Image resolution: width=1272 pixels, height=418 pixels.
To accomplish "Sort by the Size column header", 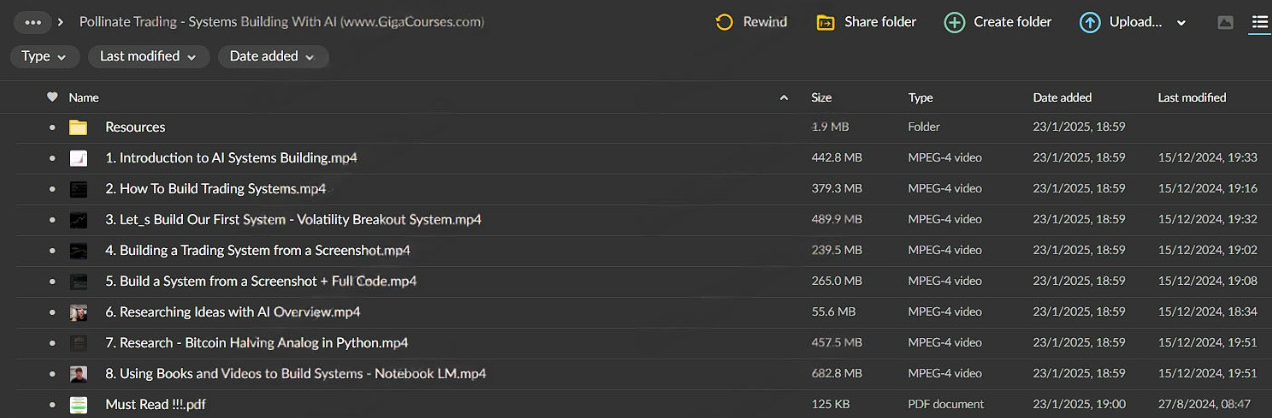I will (821, 97).
